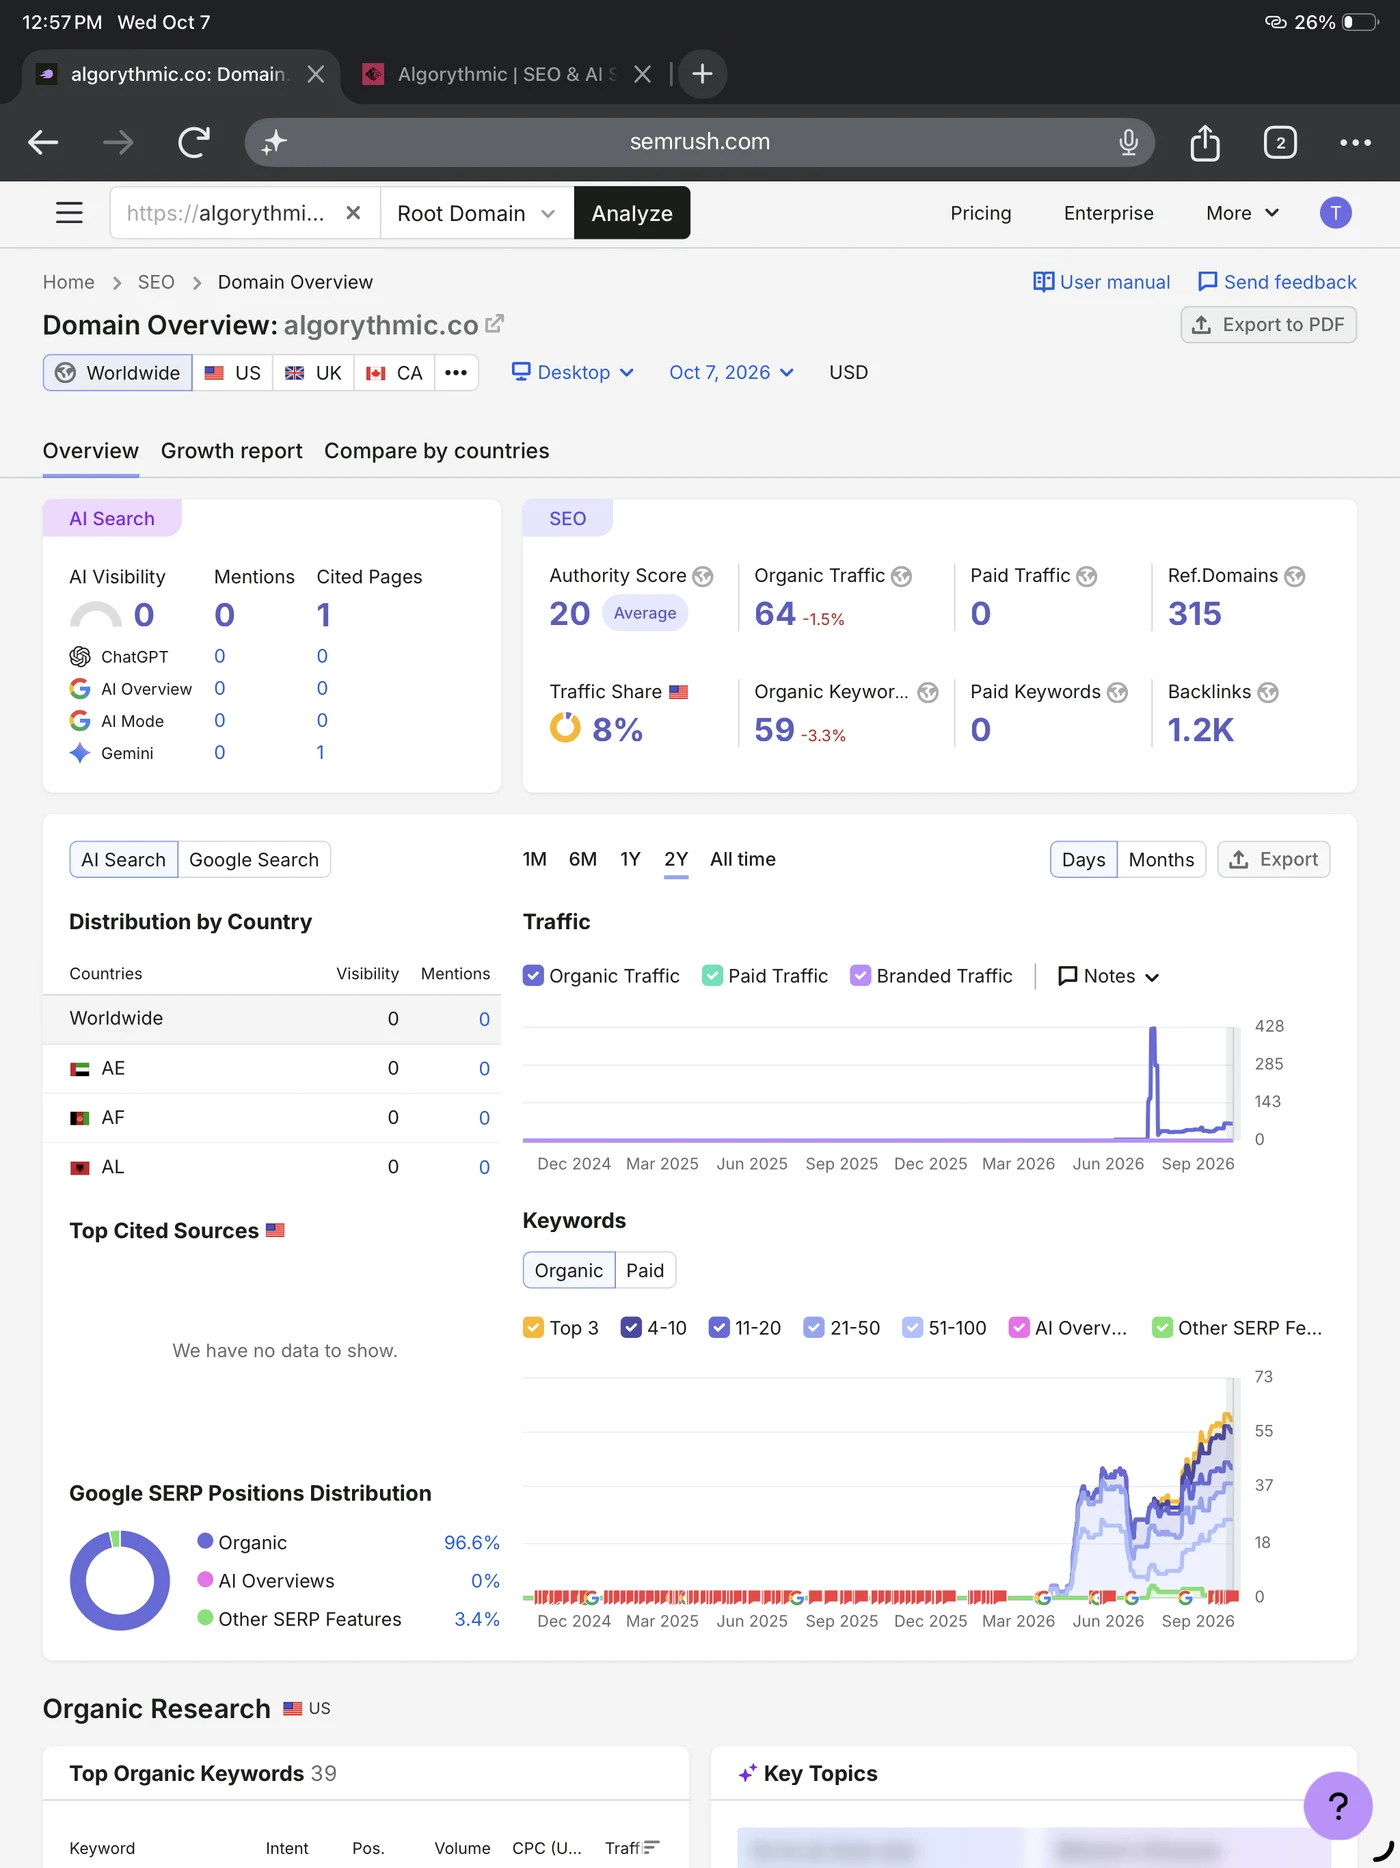Open the help question mark bubble
Image resolution: width=1400 pixels, height=1868 pixels.
(x=1337, y=1805)
